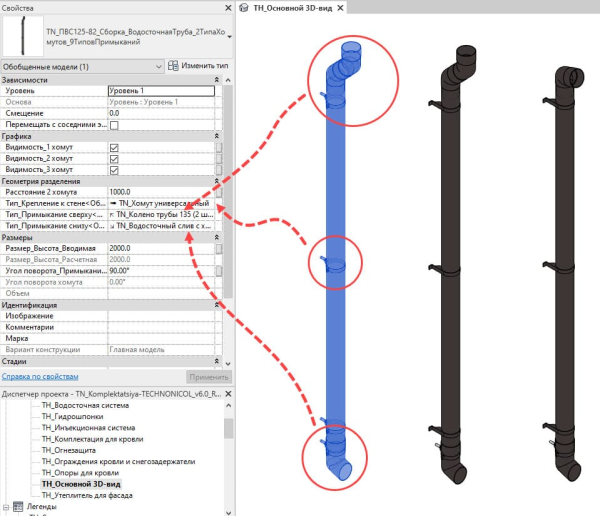Collapse the Графика properties section
The width and height of the screenshot is (600, 516).
click(x=218, y=136)
